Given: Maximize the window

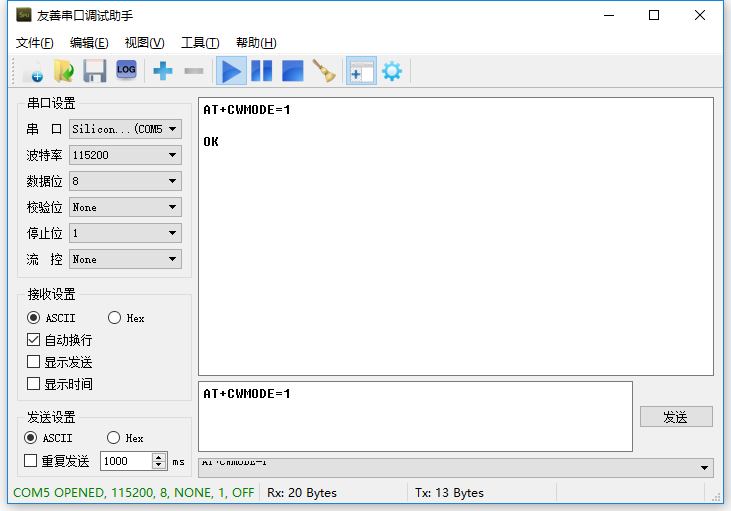Looking at the screenshot, I should point(654,15).
